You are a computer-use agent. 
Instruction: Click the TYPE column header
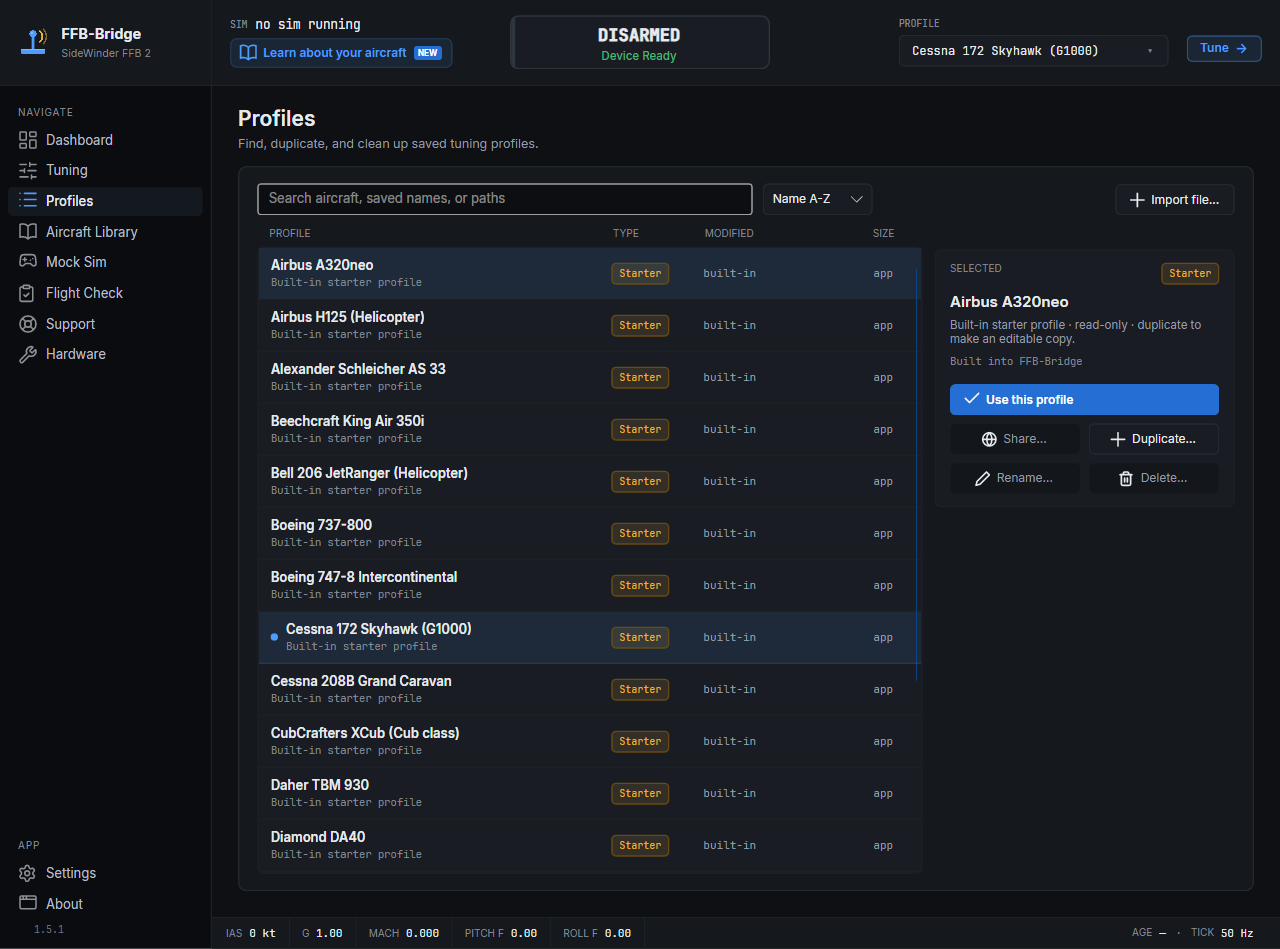point(626,233)
